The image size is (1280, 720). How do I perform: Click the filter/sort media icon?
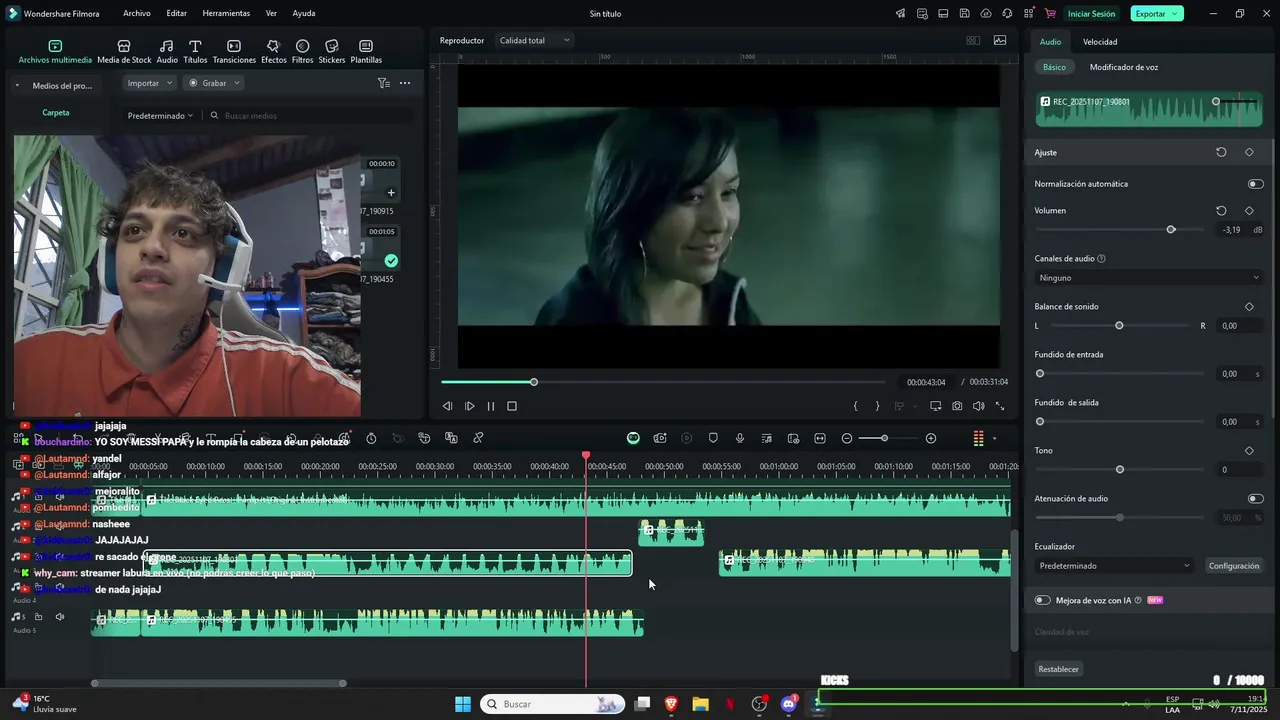(x=384, y=83)
